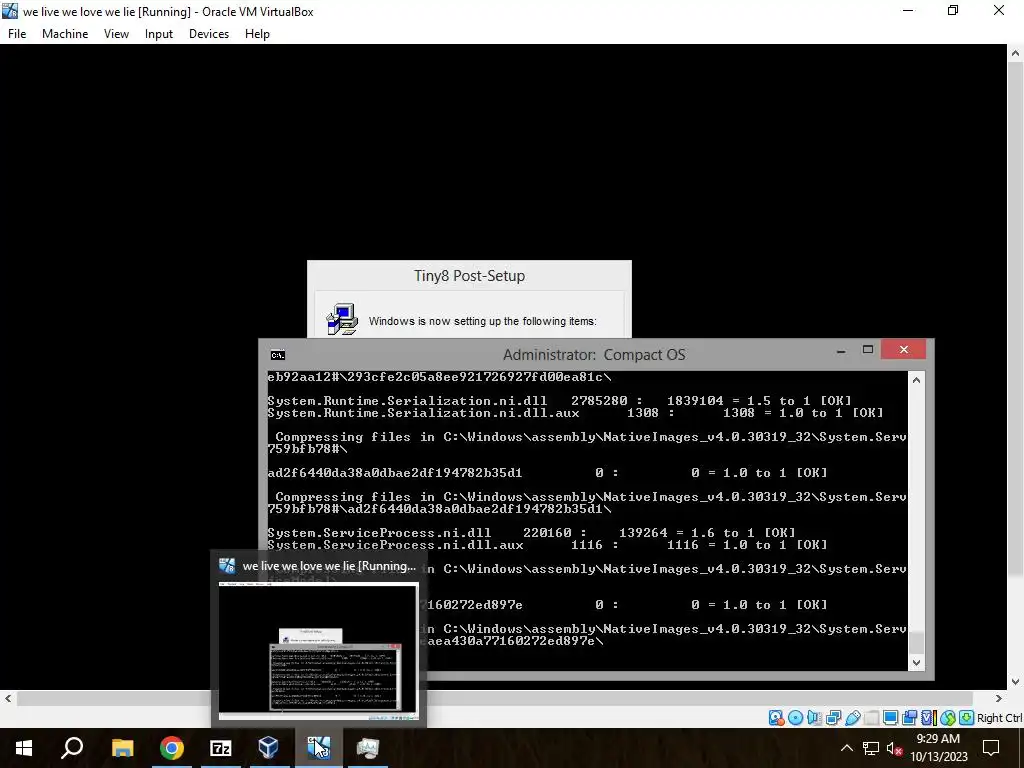This screenshot has width=1024, height=768.
Task: Click the 'Tiny8 Post-Setup' heading
Action: coord(470,276)
